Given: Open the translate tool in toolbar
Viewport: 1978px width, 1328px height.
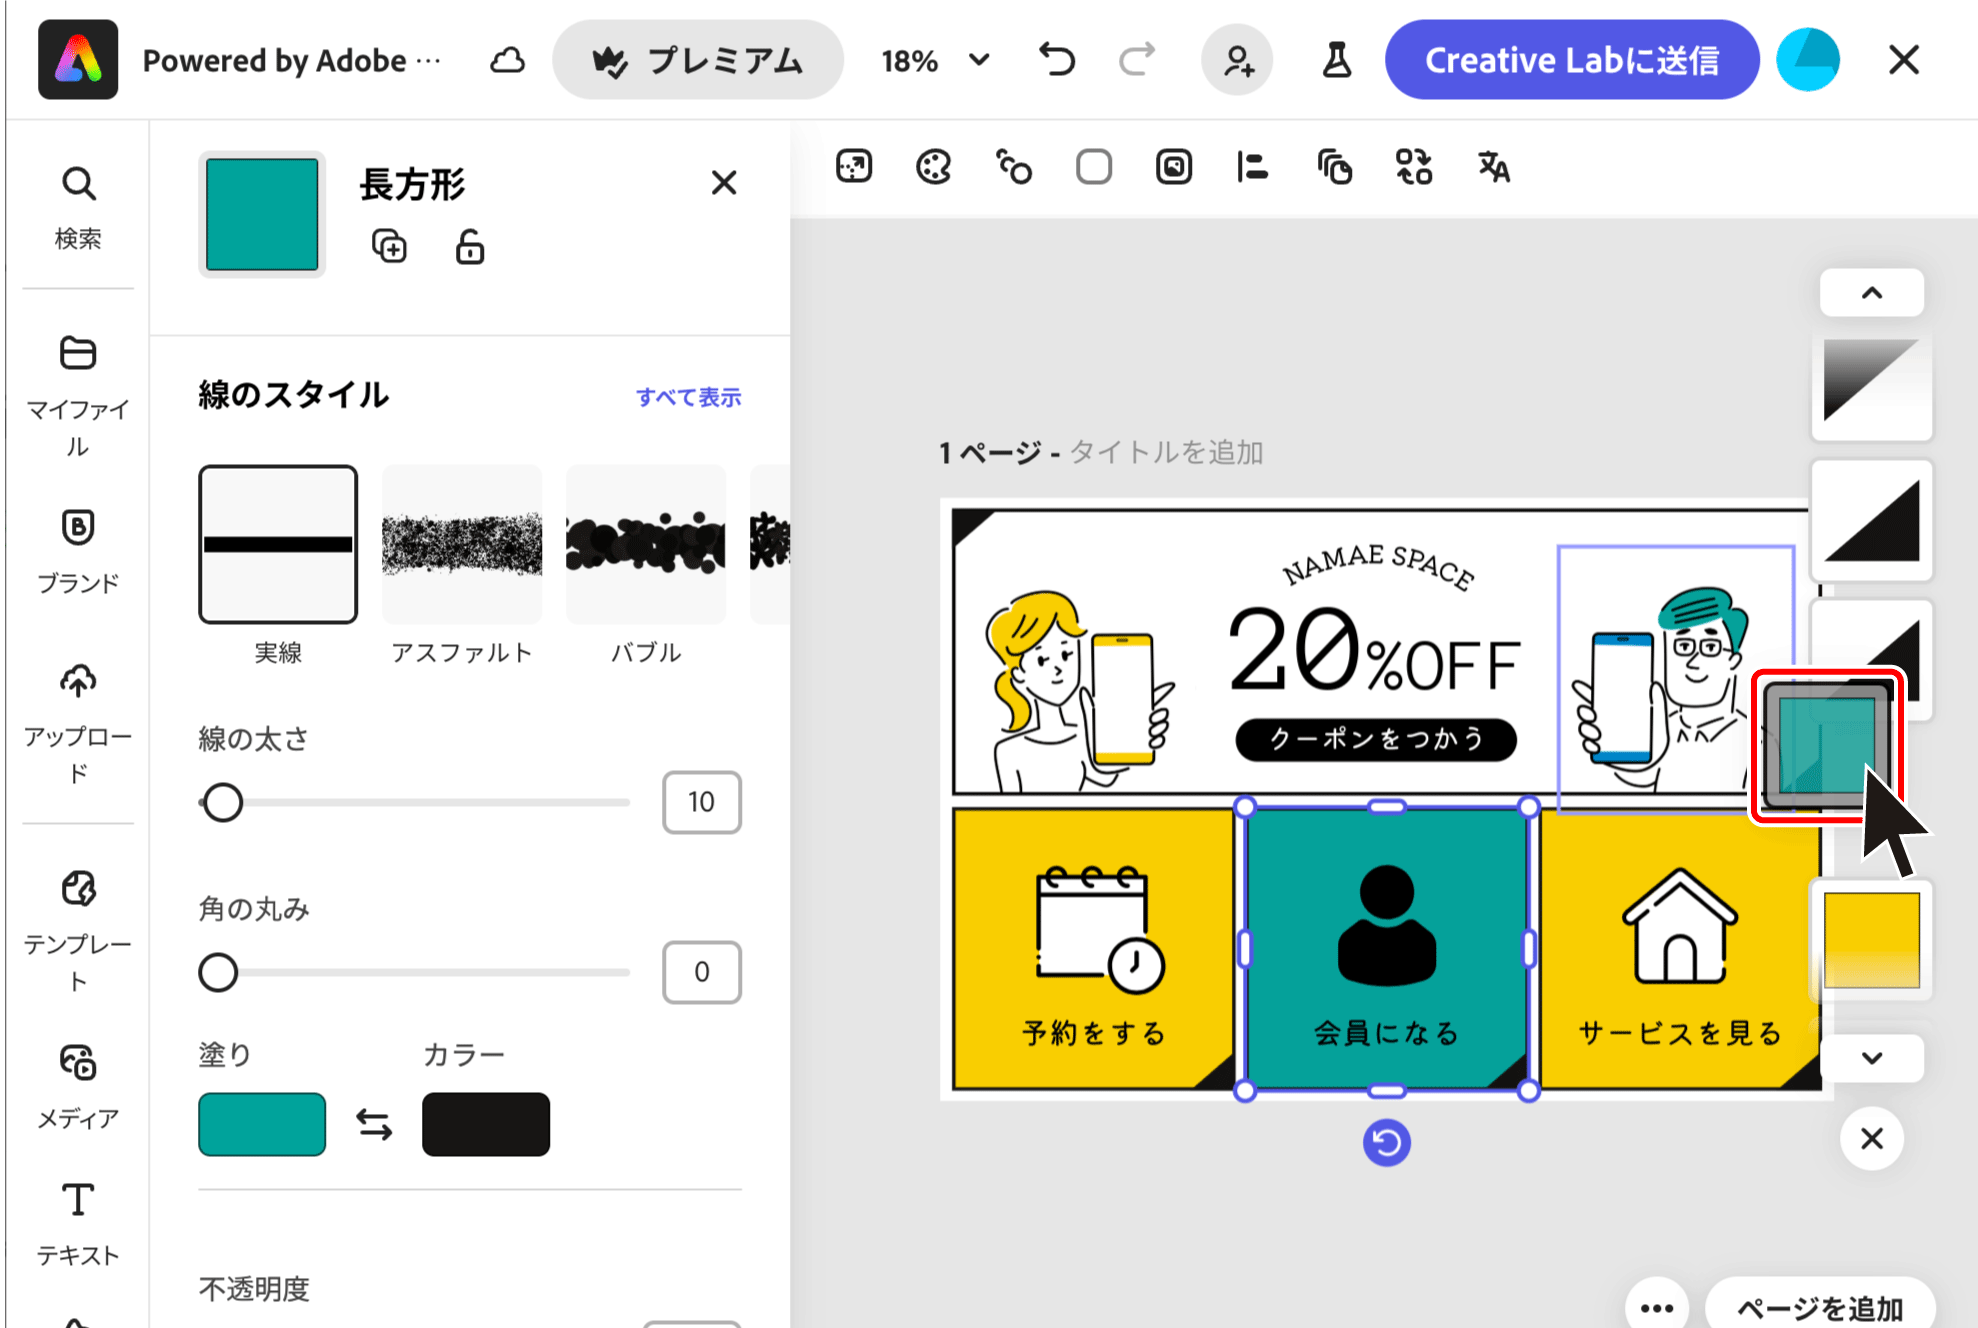Looking at the screenshot, I should pos(1494,167).
